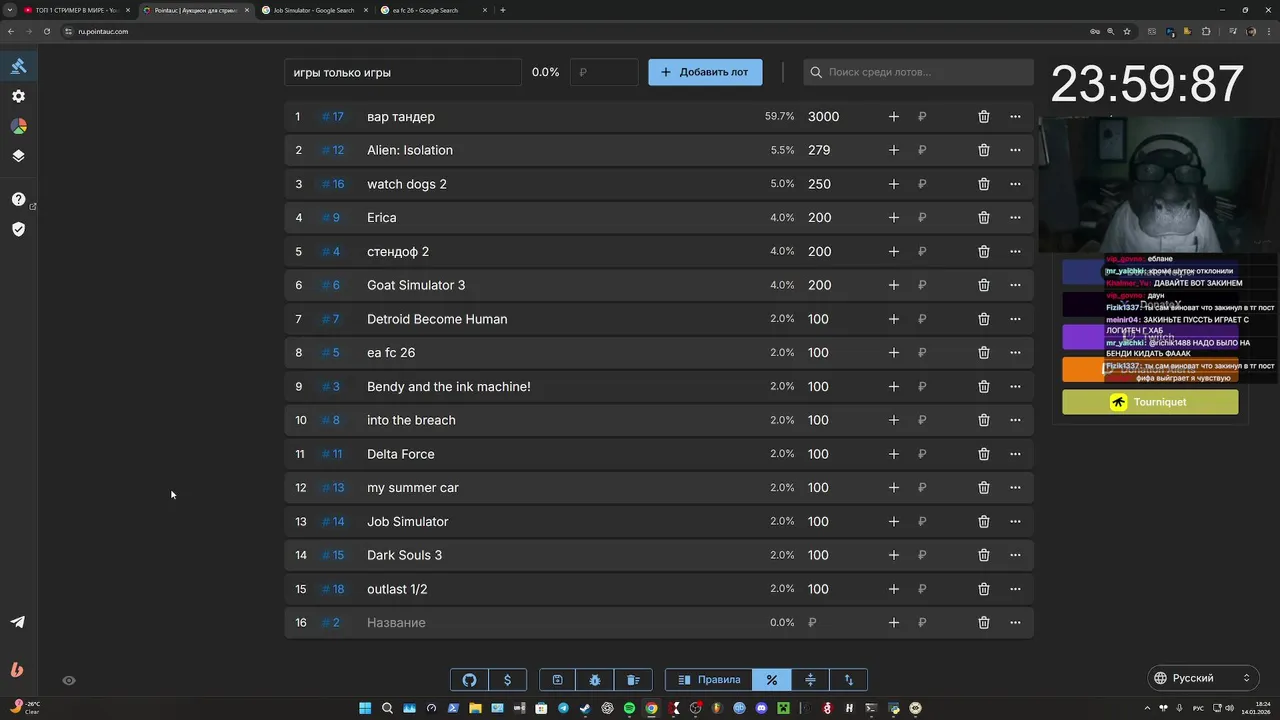
Task: Open Правила rules button
Action: coord(709,680)
